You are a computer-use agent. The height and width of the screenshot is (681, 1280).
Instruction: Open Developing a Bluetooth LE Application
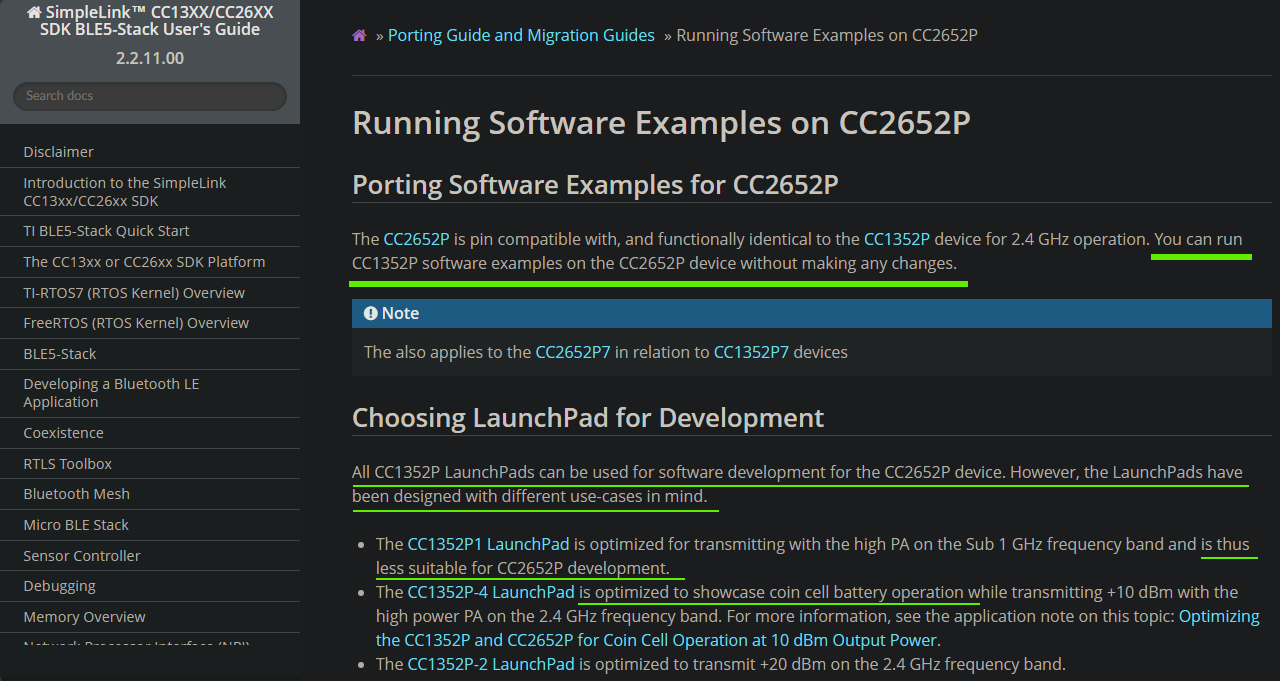[150, 393]
